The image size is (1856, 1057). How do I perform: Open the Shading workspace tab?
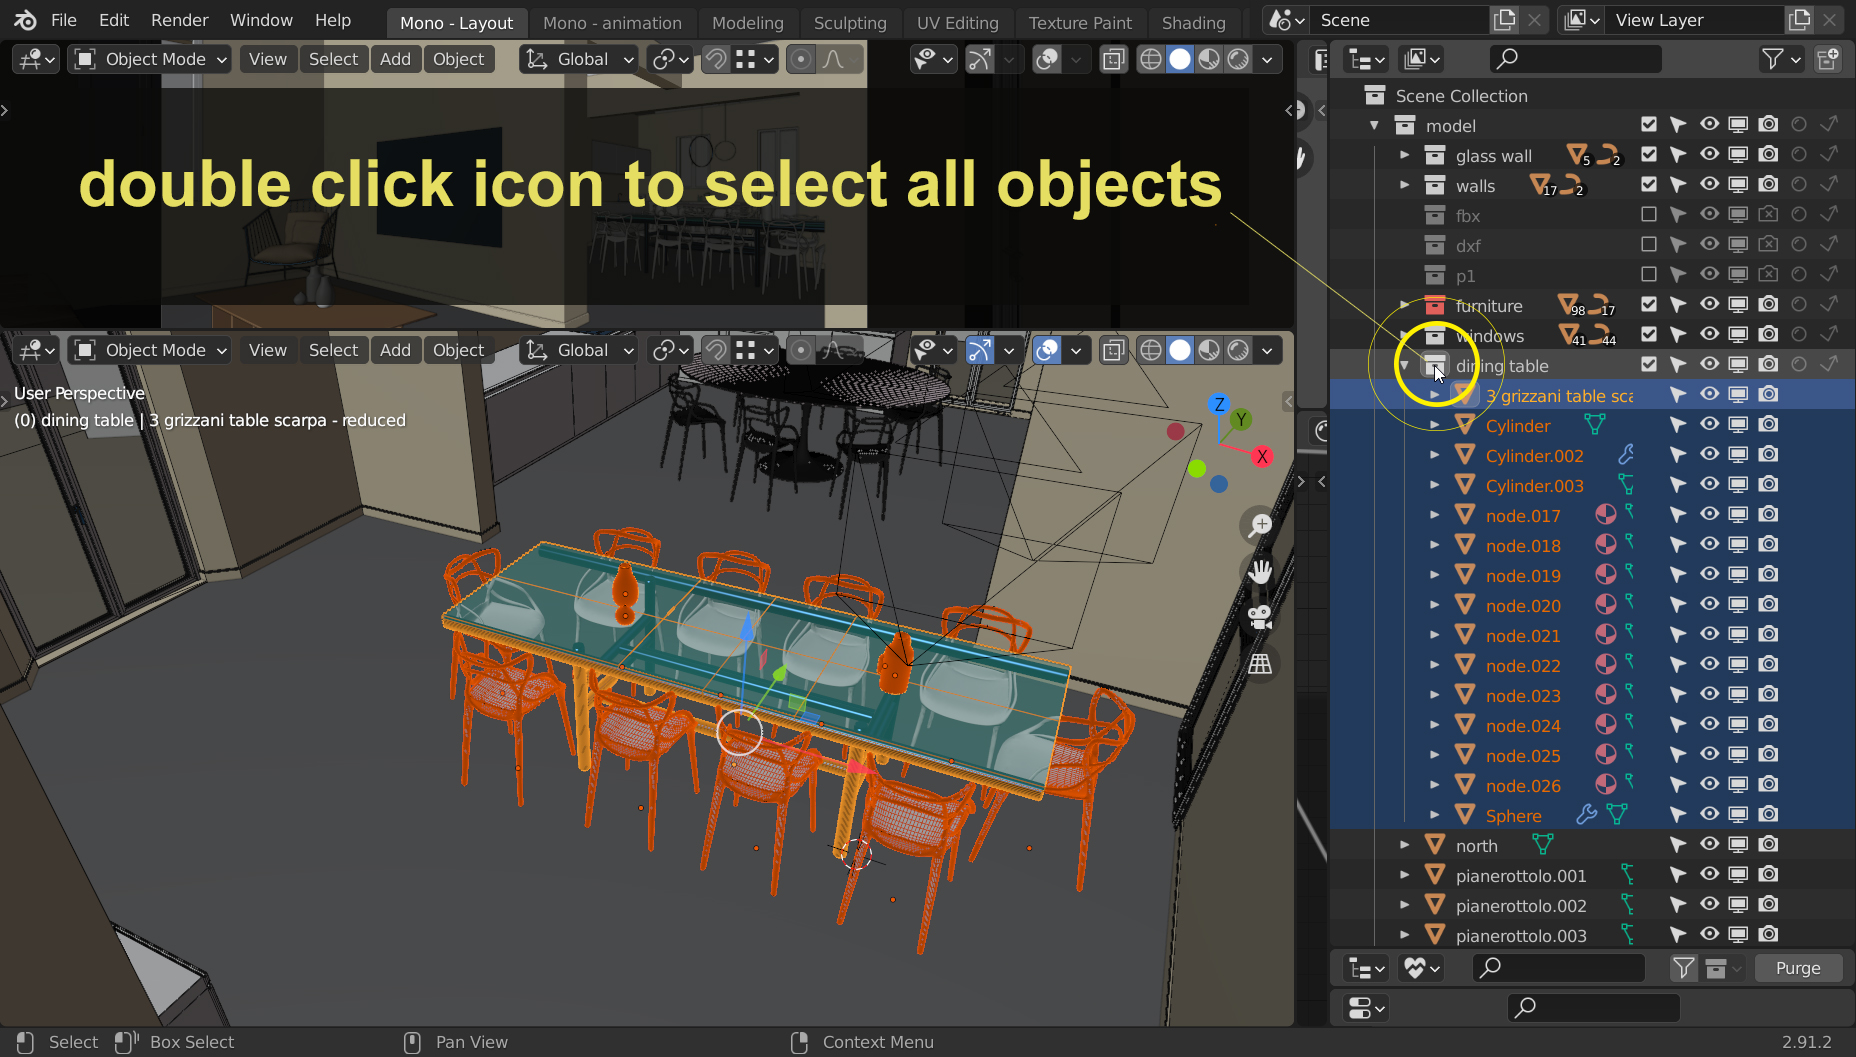(x=1193, y=22)
